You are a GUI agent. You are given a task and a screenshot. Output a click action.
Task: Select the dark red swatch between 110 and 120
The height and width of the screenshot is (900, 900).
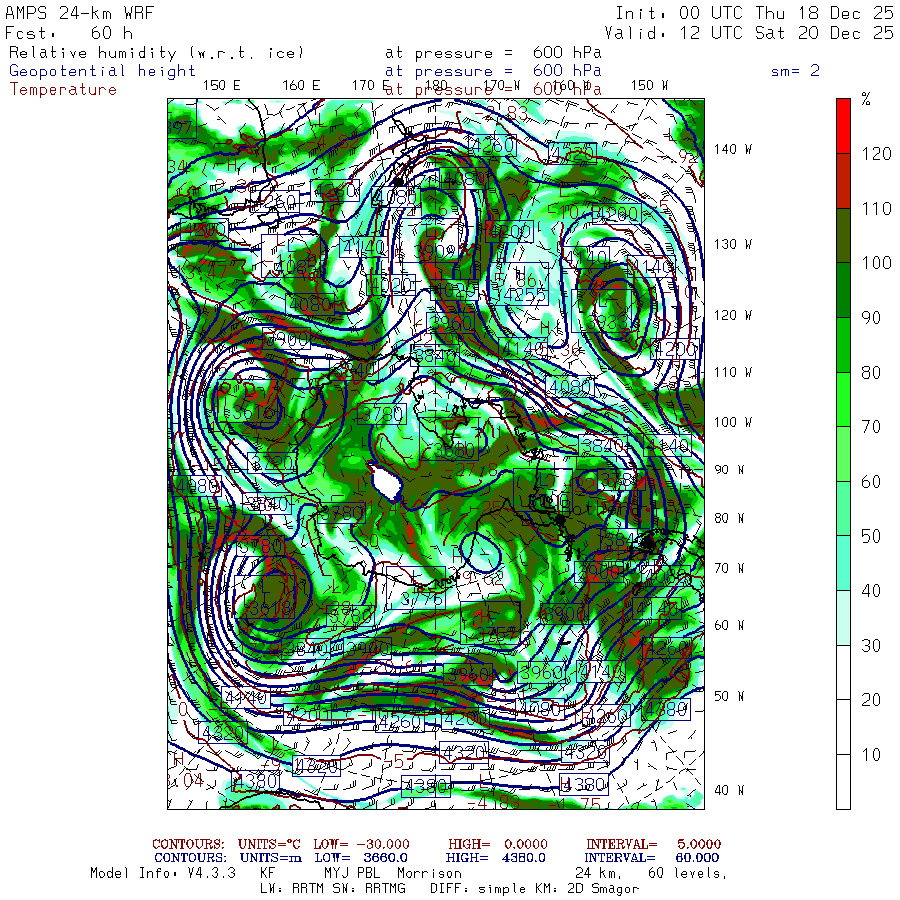click(x=843, y=180)
